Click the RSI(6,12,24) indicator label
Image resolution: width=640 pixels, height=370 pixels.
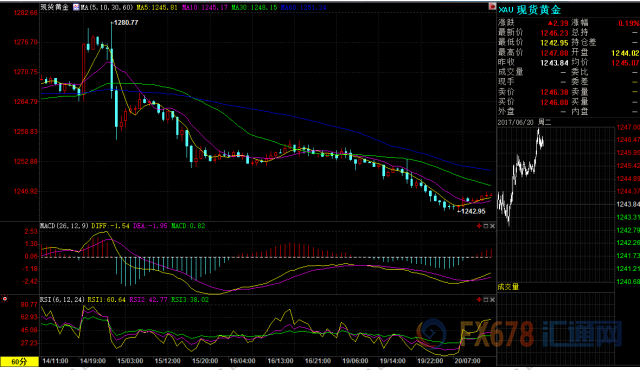62,300
